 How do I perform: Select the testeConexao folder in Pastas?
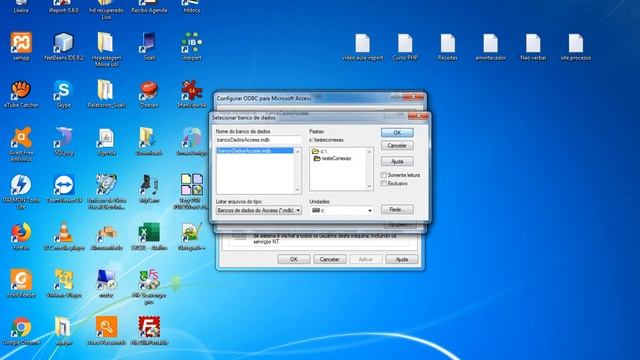[332, 158]
